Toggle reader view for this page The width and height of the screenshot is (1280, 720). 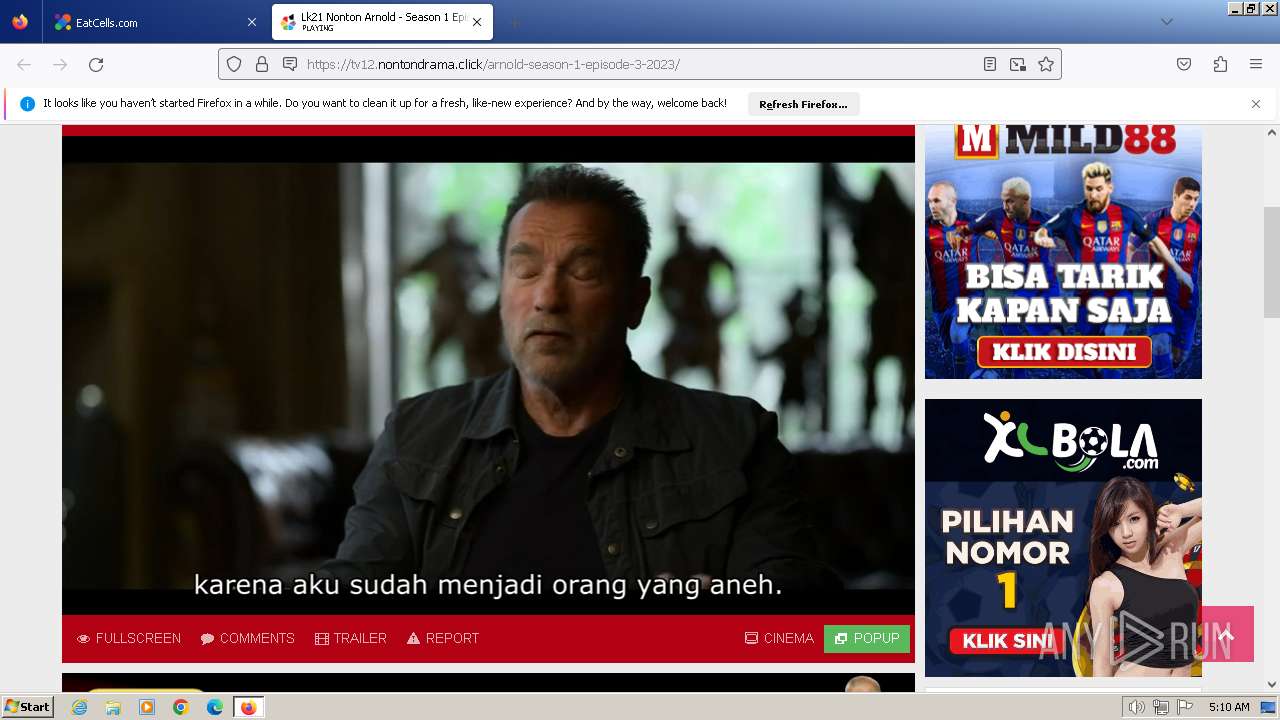(990, 64)
